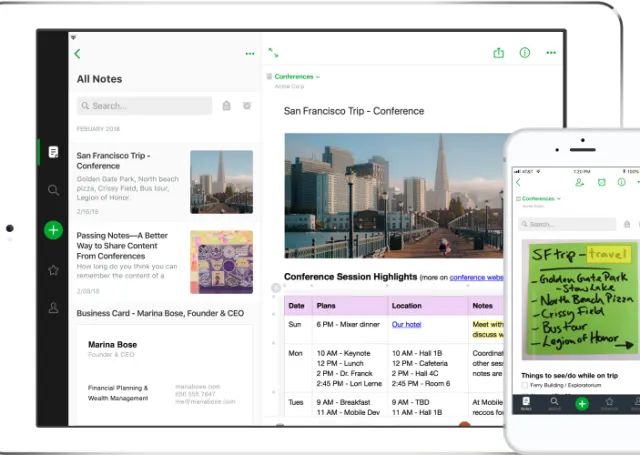This screenshot has width=640, height=455.
Task: Click the '10 AM - Keynote' entry
Action: point(343,353)
